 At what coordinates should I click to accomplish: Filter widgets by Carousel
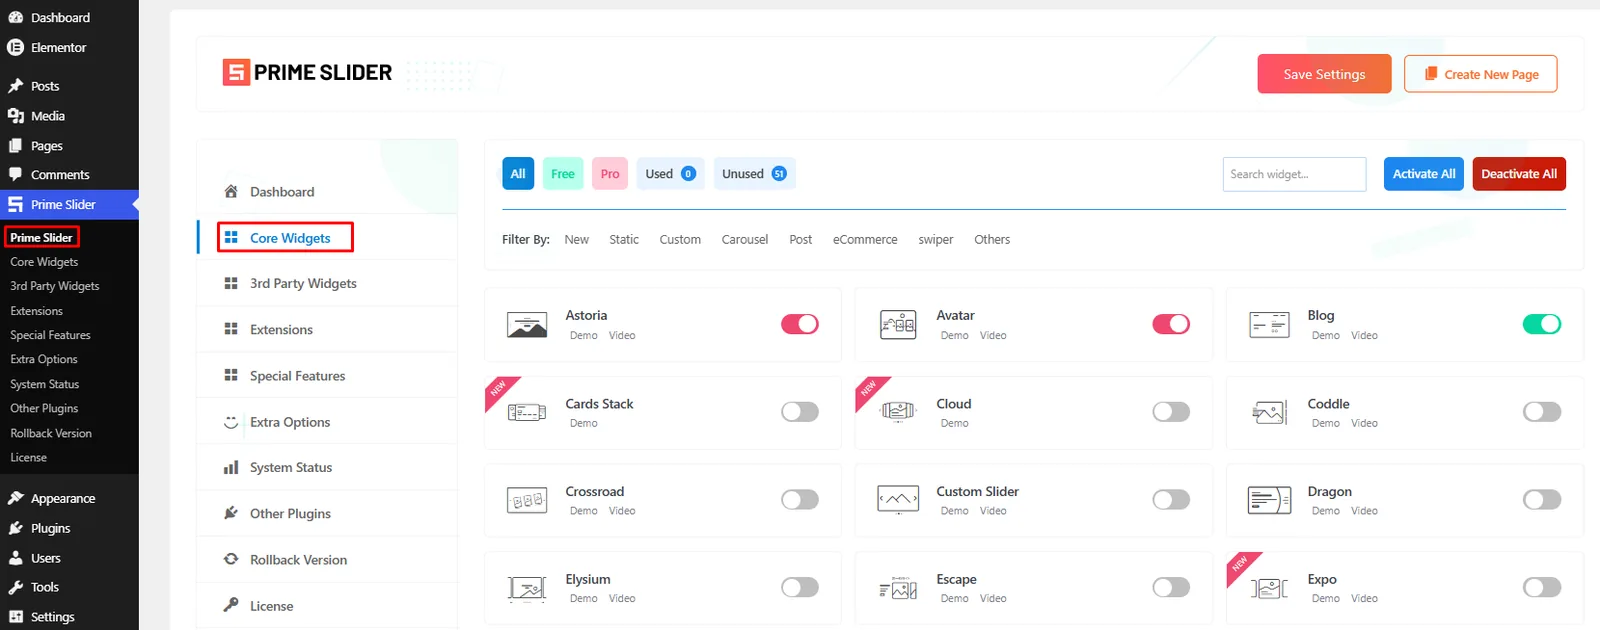click(x=745, y=240)
